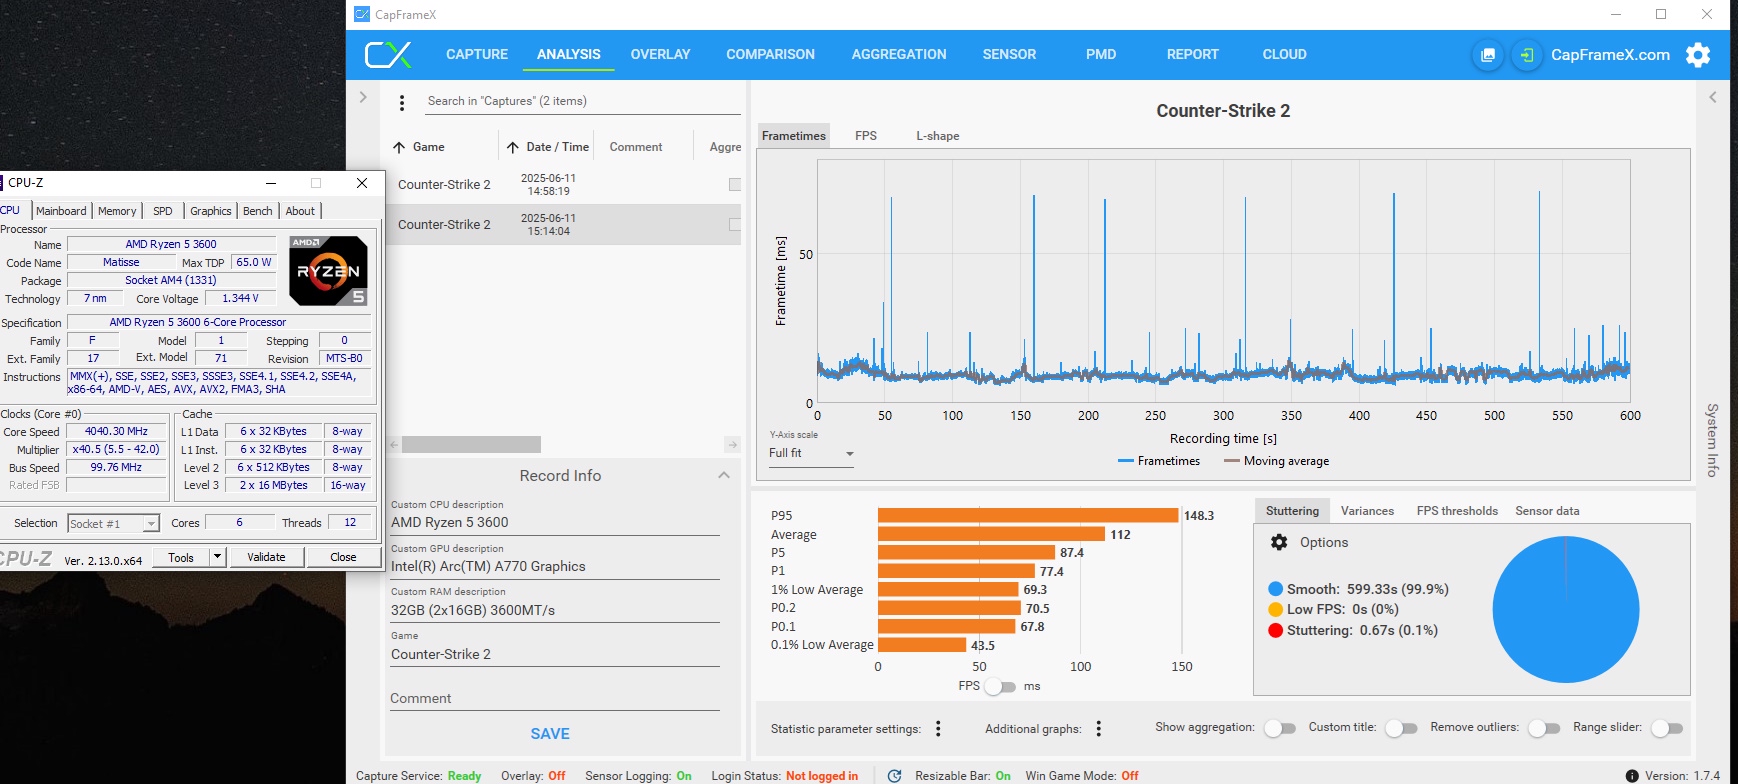Open stuttering Options gear
Image resolution: width=1738 pixels, height=784 pixels.
click(x=1279, y=542)
